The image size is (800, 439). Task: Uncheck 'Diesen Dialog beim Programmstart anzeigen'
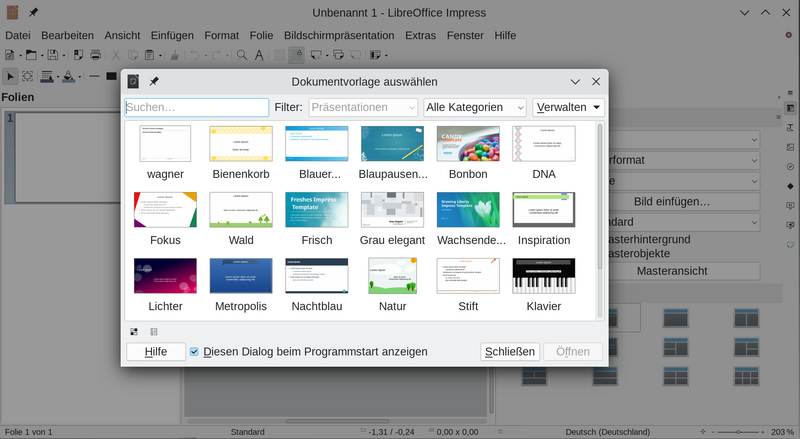point(194,352)
